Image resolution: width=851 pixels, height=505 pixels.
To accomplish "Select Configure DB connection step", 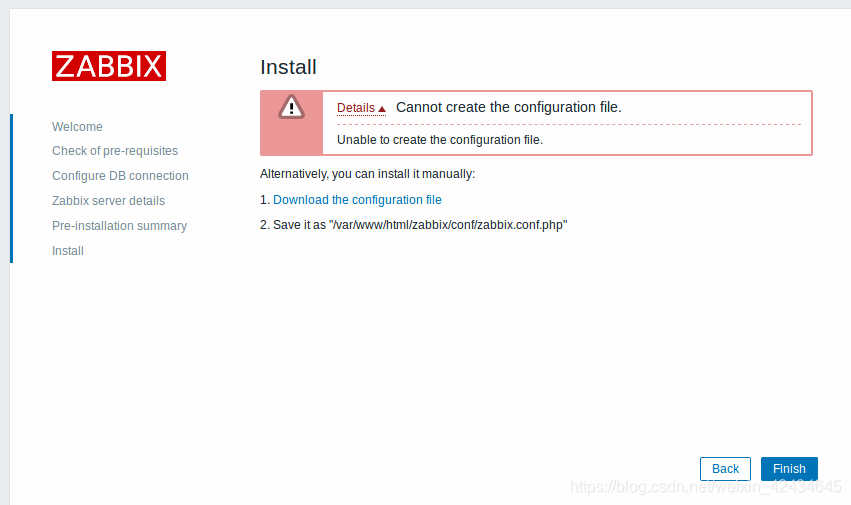I will click(x=120, y=176).
